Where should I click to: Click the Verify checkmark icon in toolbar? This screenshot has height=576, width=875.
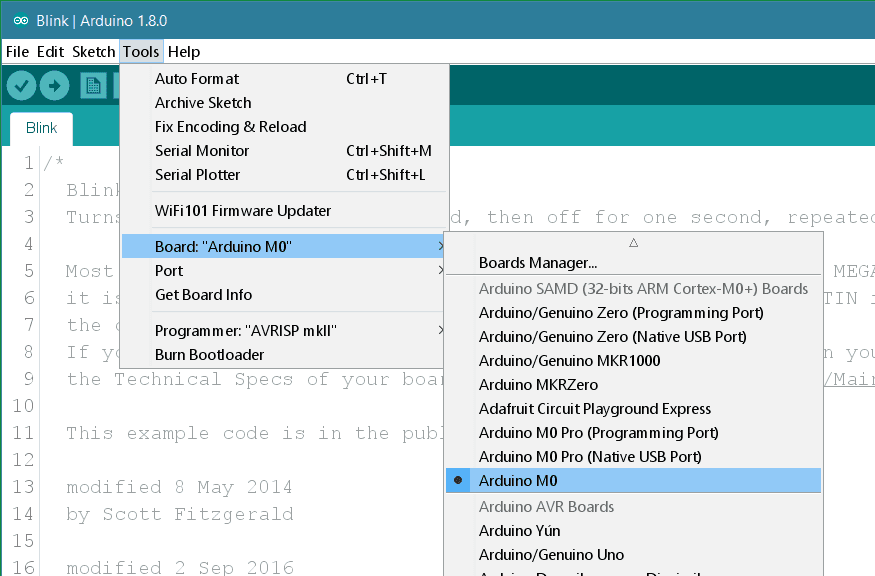[x=21, y=86]
